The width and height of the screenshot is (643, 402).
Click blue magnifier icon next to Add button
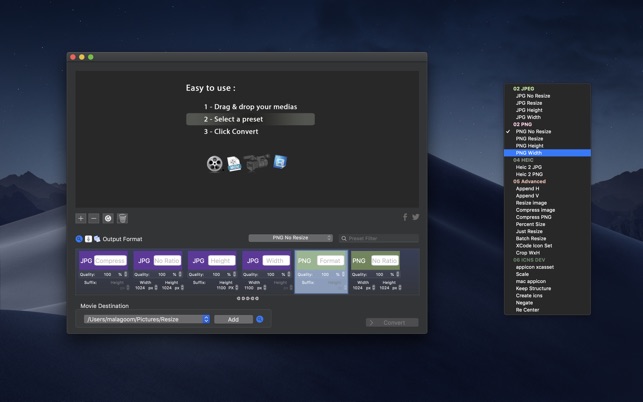click(x=260, y=319)
